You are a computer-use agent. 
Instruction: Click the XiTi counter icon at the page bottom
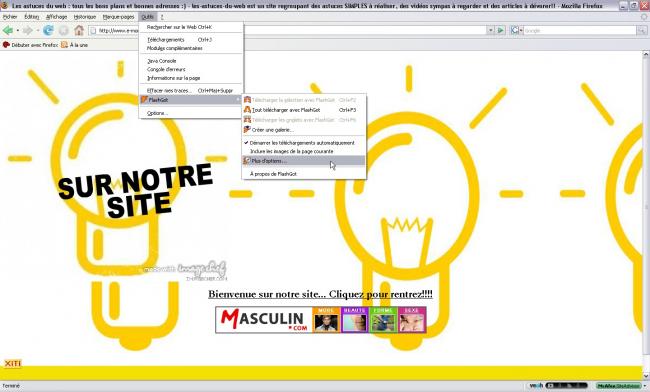[x=12, y=363]
